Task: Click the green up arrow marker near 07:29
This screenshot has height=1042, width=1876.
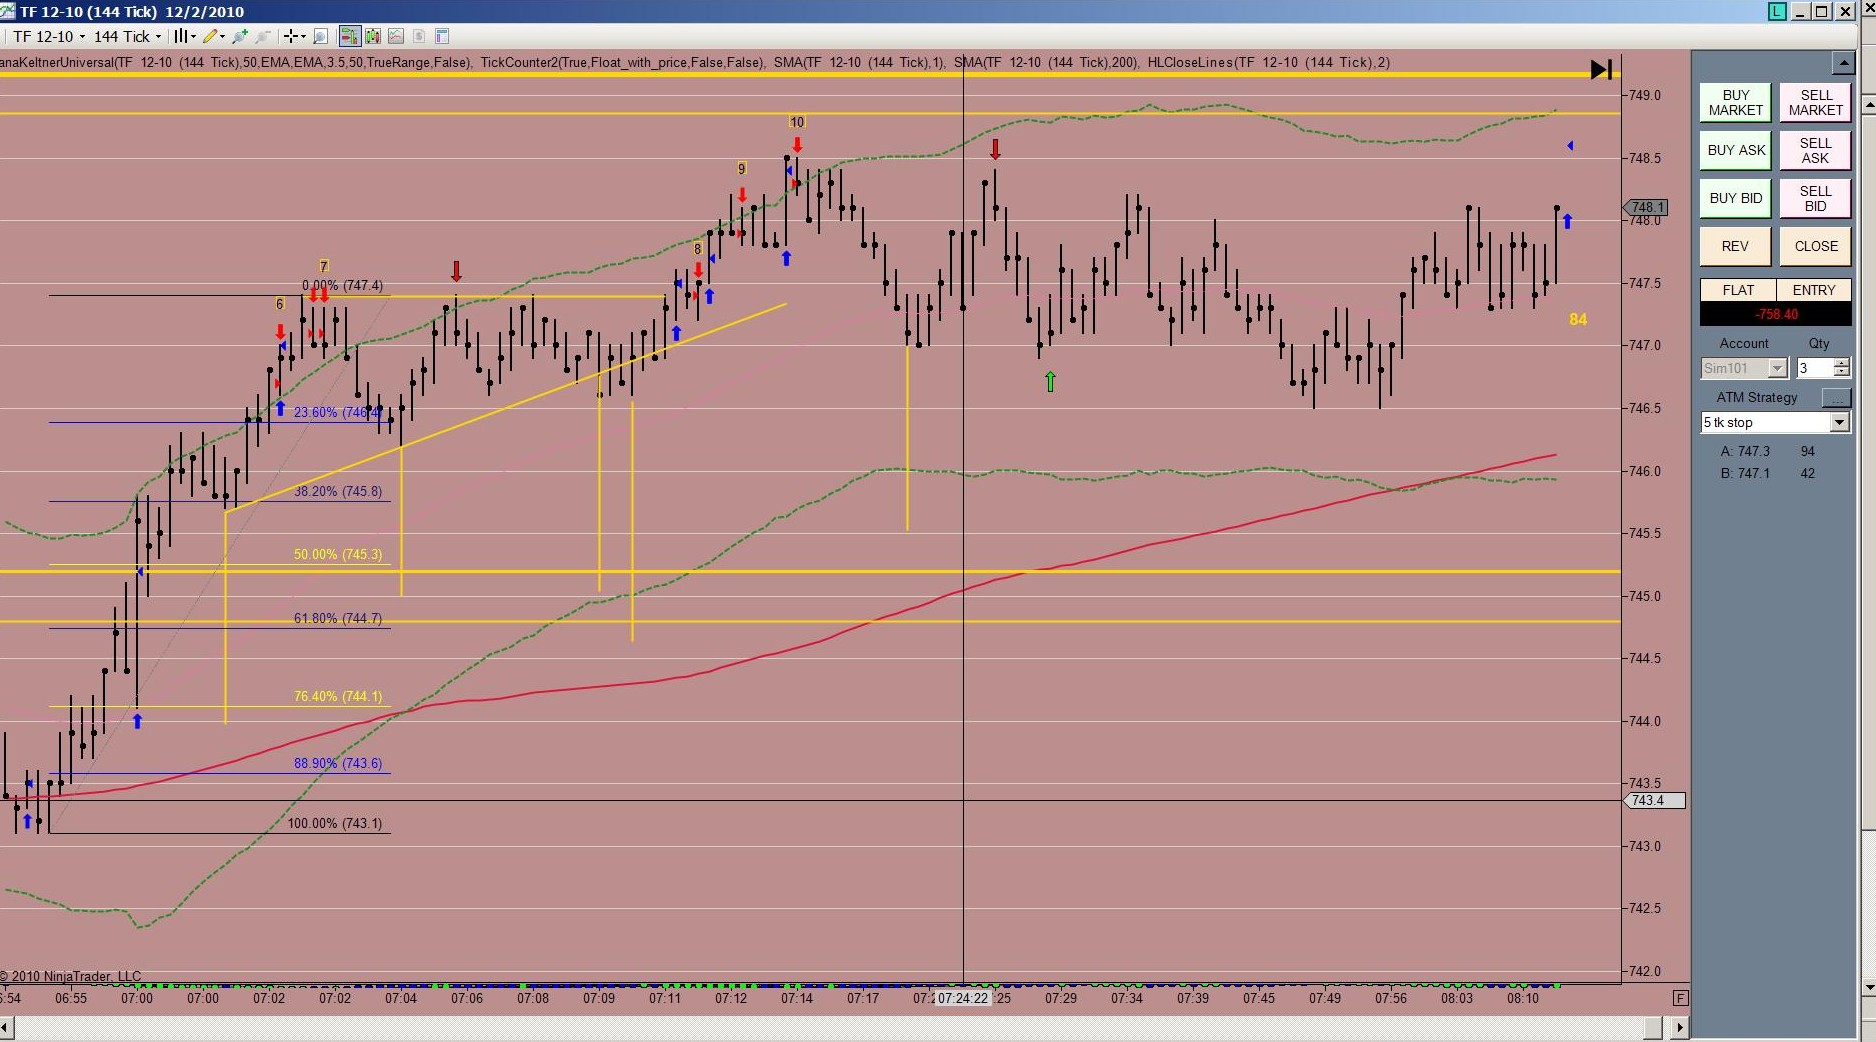Action: click(1050, 381)
